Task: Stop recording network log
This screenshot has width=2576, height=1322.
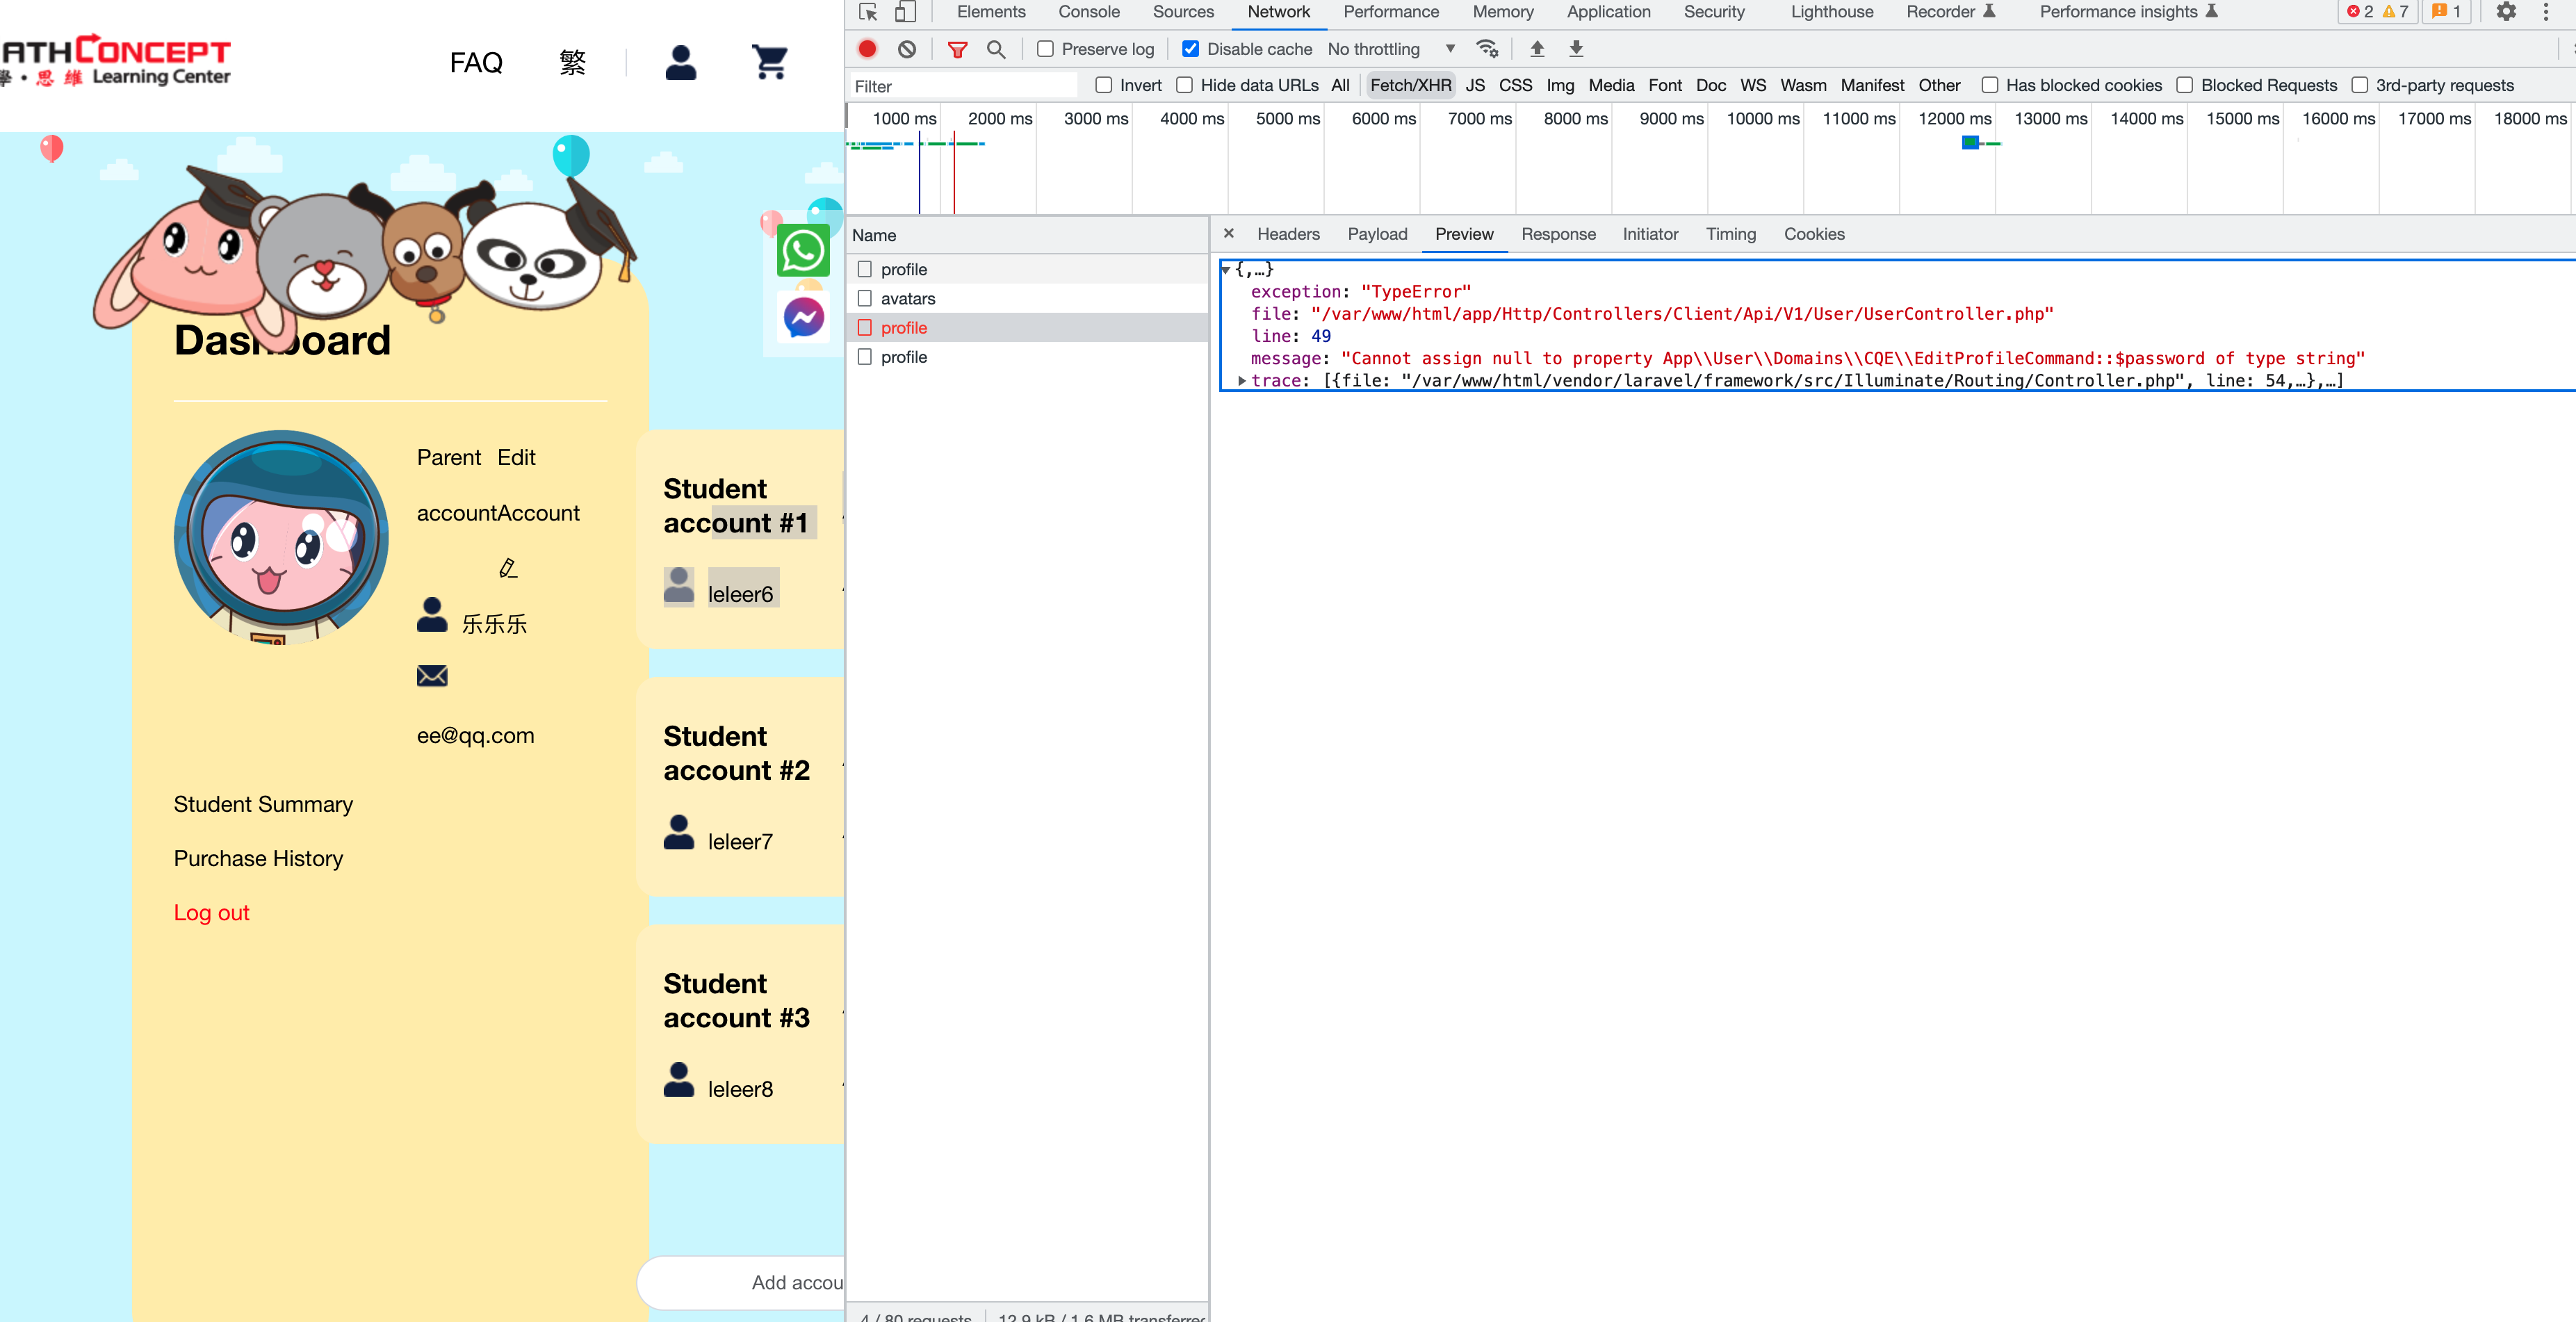Action: [x=867, y=49]
